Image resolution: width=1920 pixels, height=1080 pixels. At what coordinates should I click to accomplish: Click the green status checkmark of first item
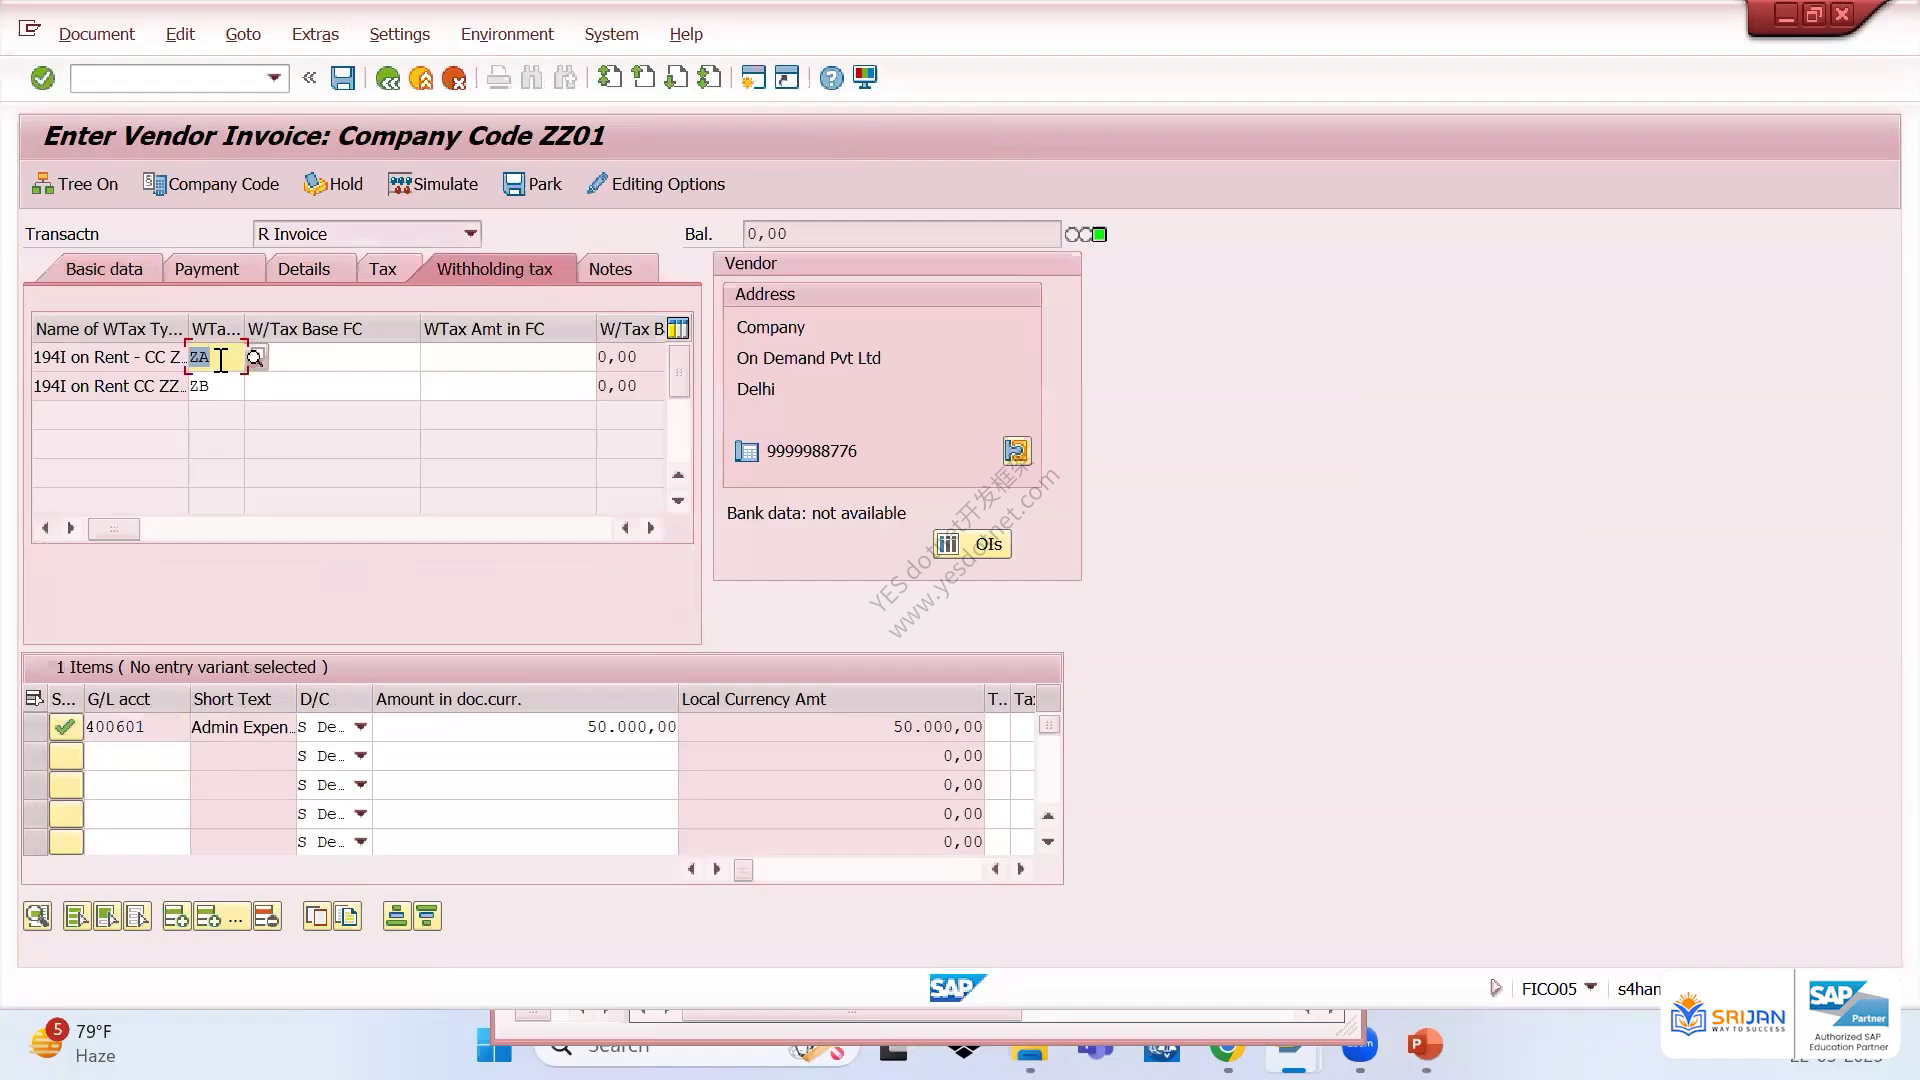click(x=66, y=727)
